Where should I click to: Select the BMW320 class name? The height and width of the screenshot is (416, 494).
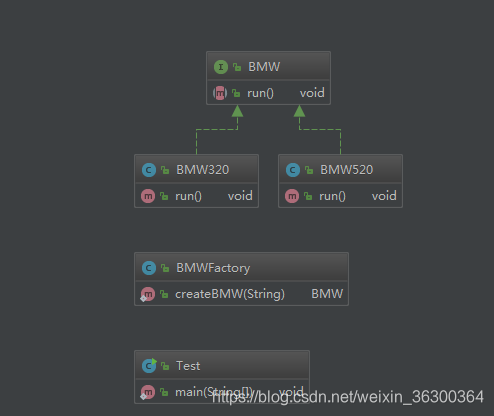203,170
